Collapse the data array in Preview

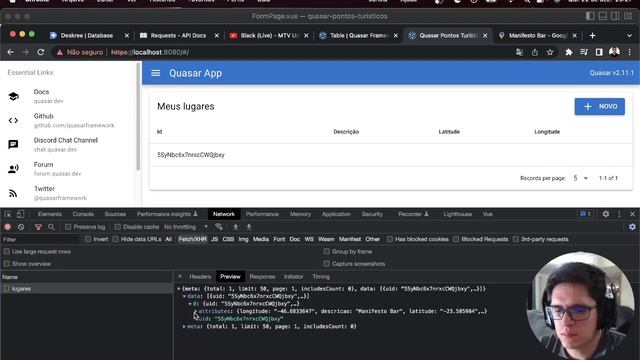tap(184, 296)
